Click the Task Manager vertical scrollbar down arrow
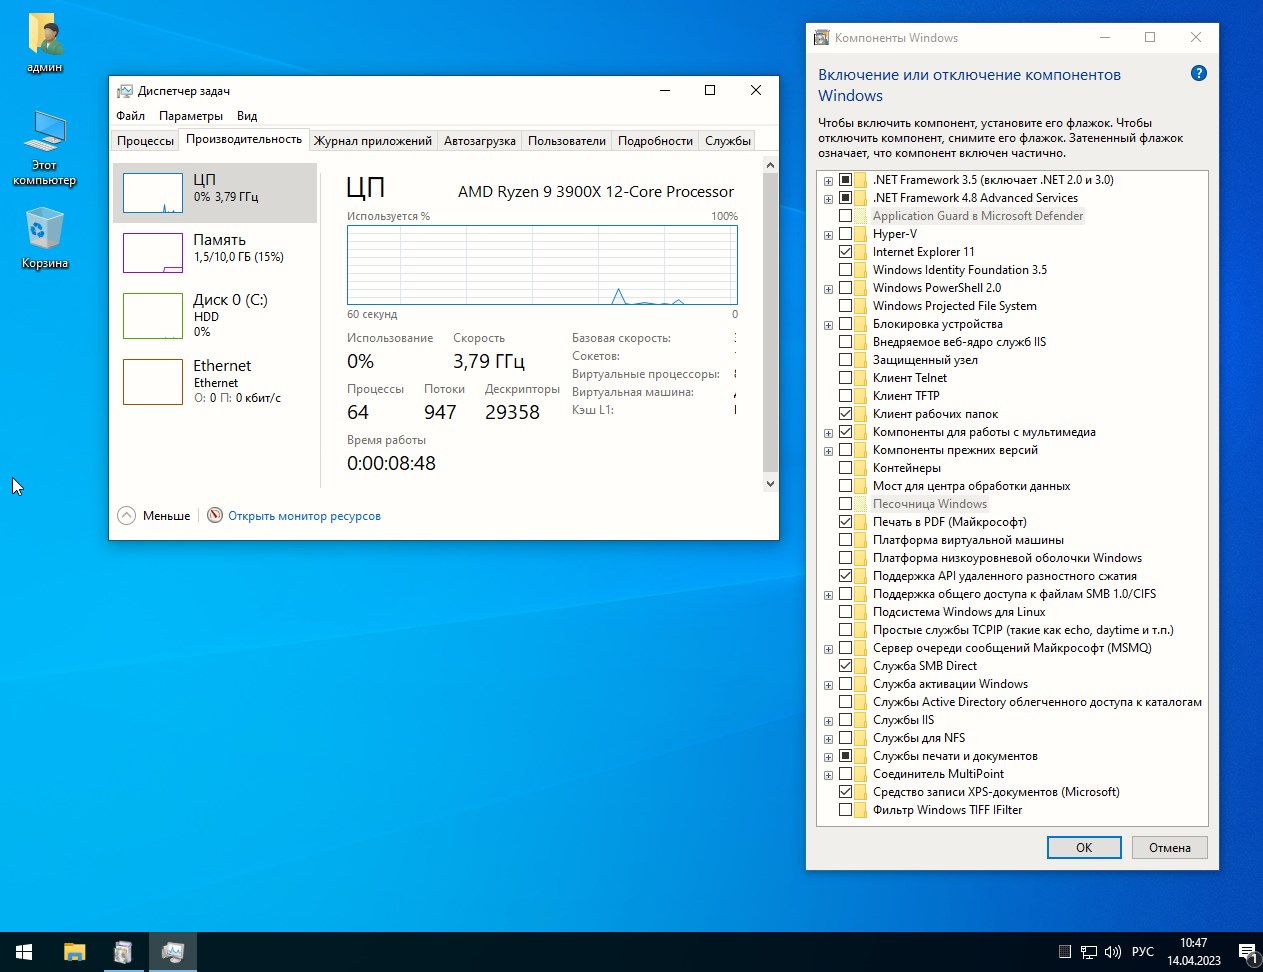This screenshot has height=972, width=1263. coord(770,484)
